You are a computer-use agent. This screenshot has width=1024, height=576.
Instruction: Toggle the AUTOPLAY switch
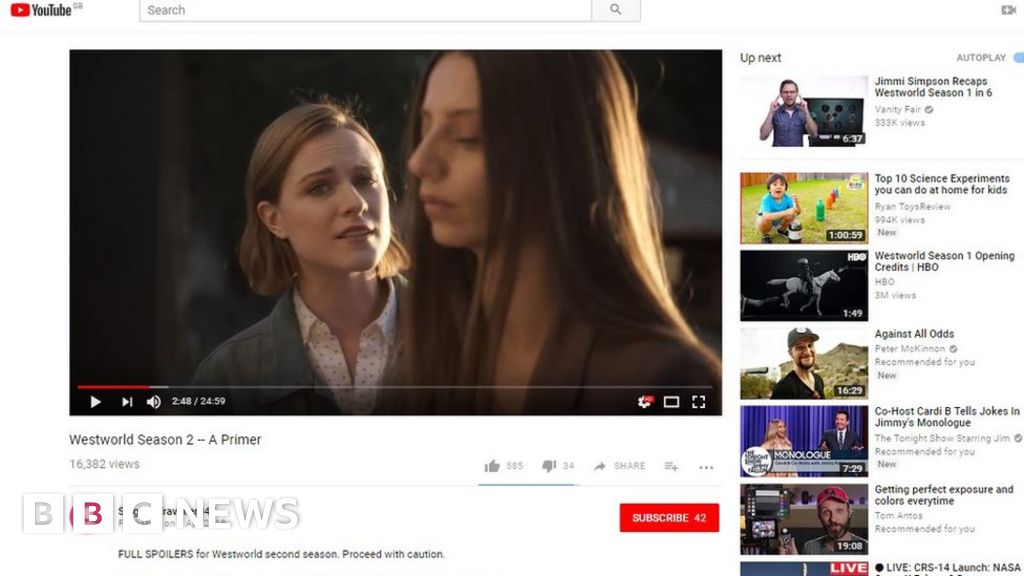[1018, 57]
